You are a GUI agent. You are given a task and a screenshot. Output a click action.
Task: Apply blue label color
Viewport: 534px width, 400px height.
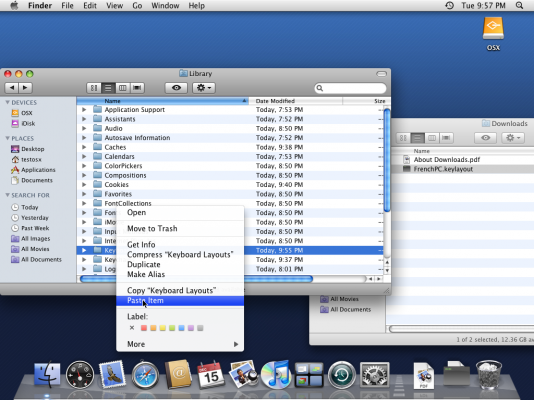[x=182, y=328]
